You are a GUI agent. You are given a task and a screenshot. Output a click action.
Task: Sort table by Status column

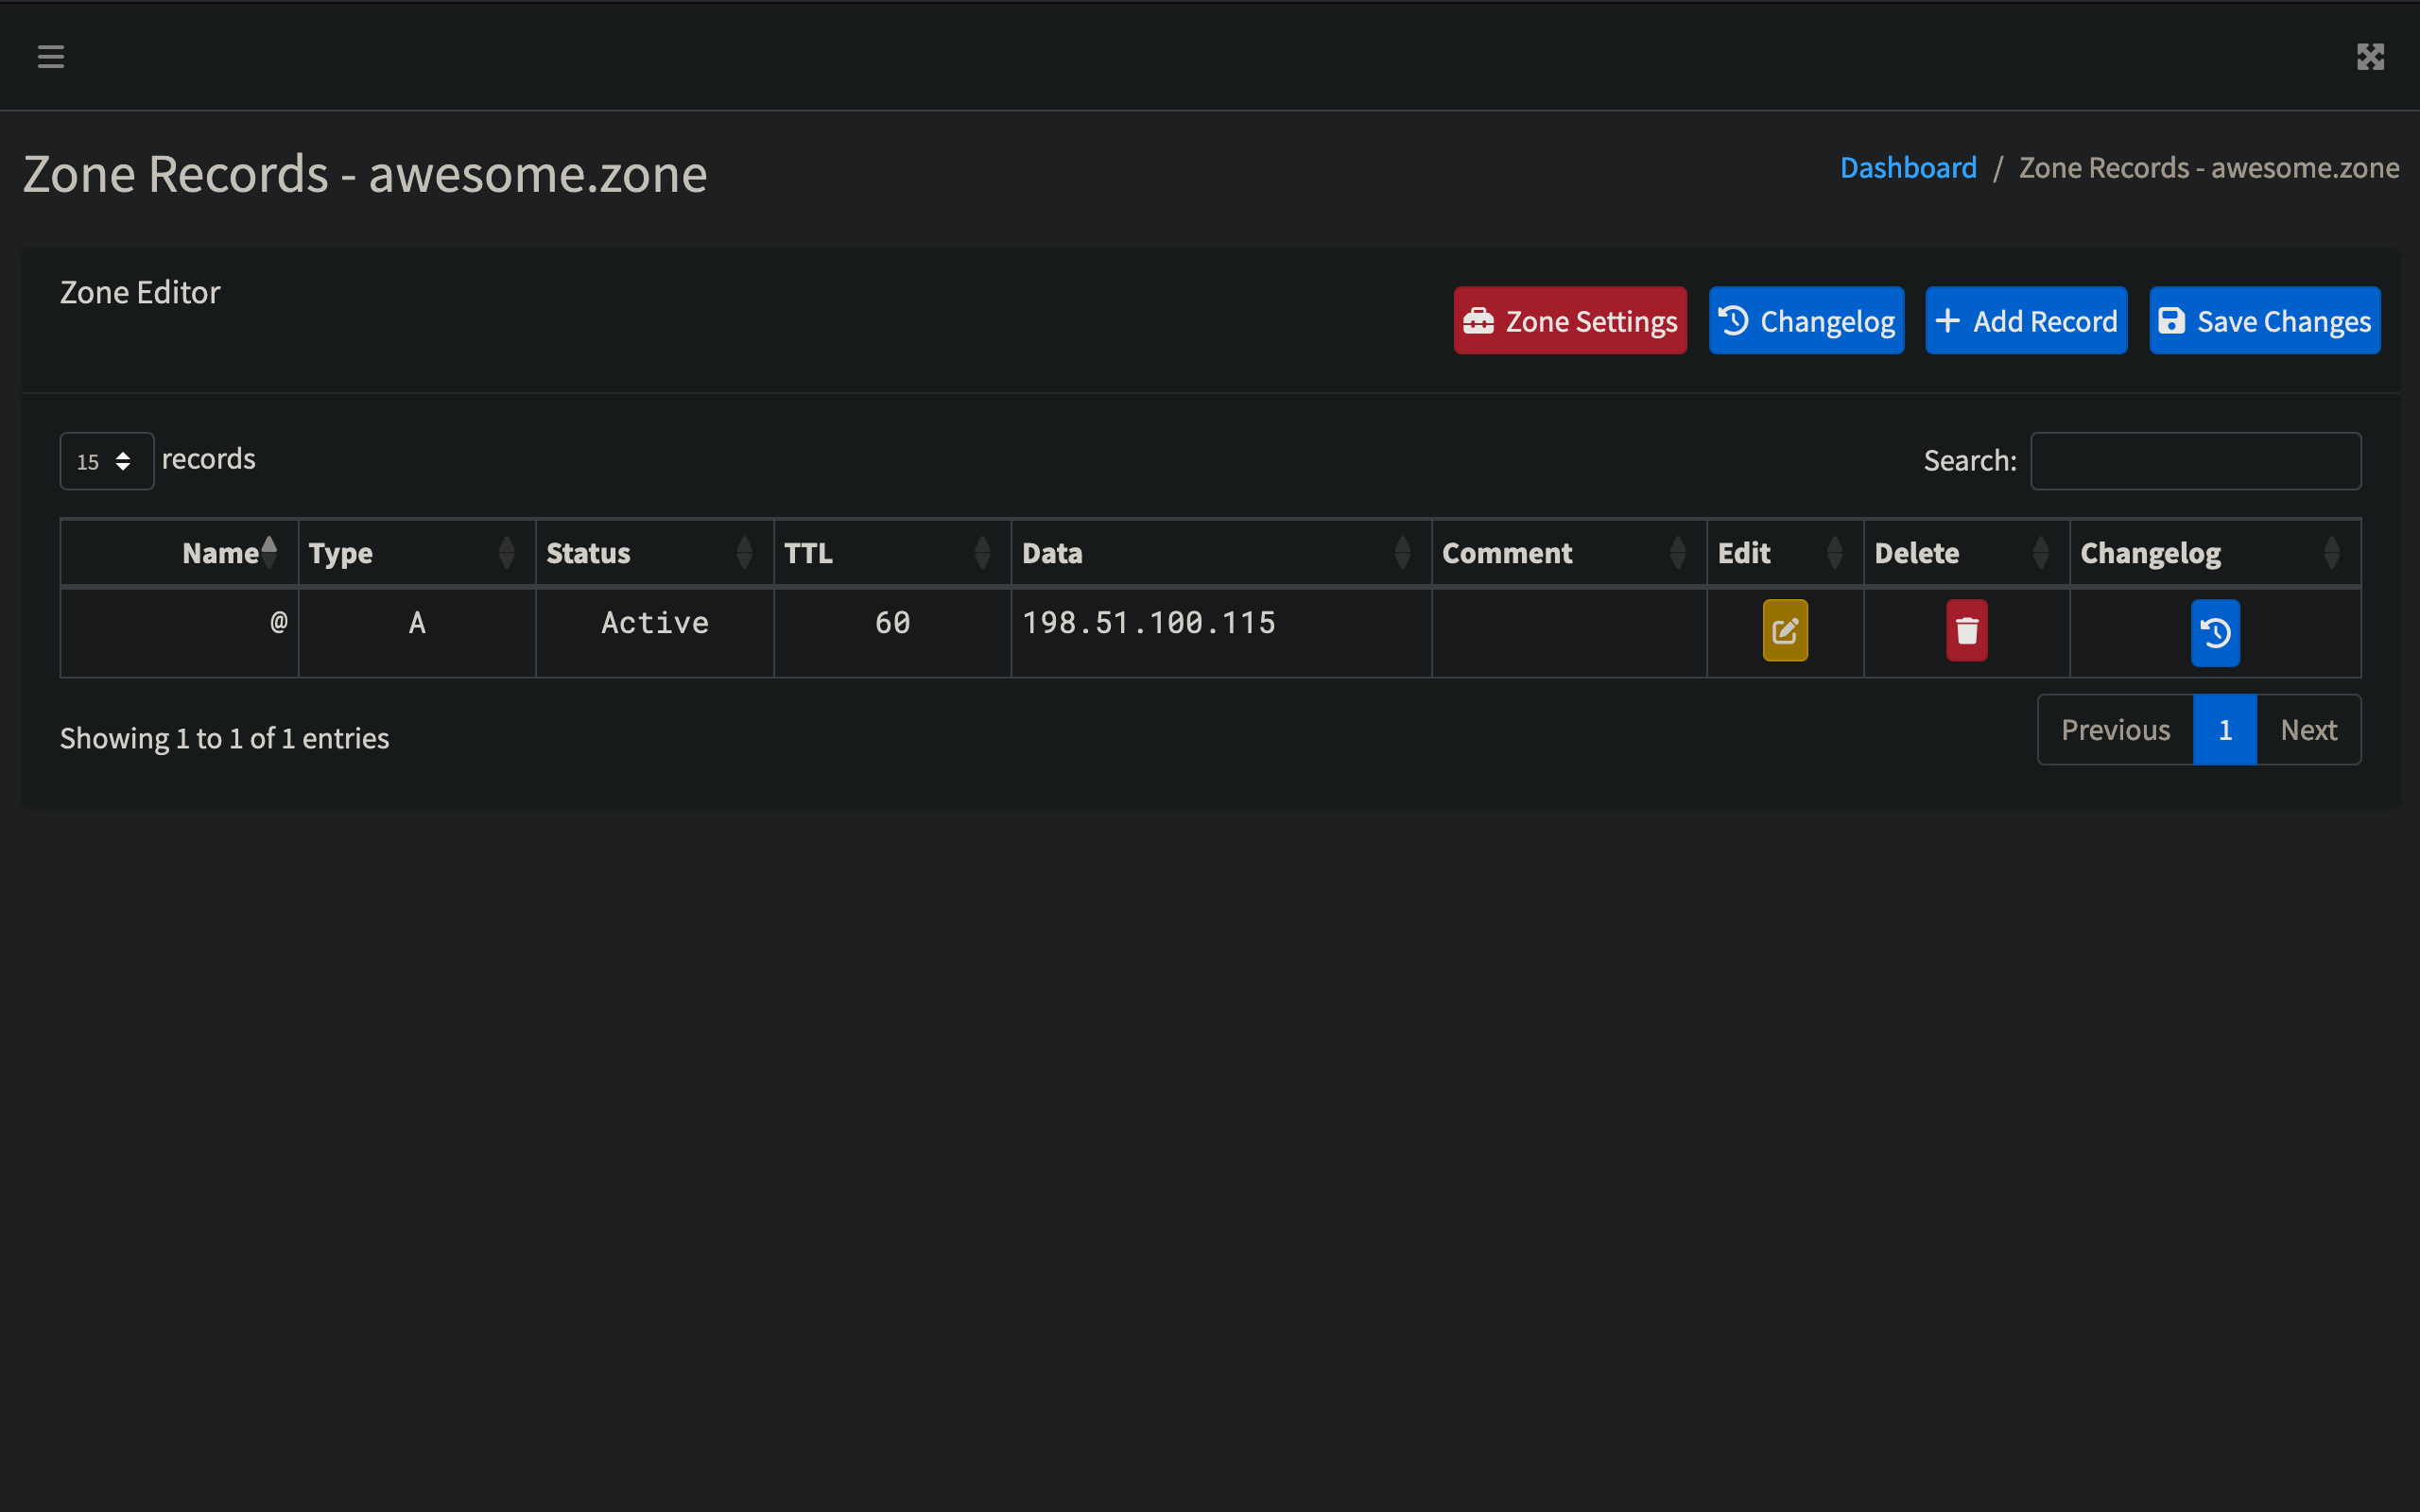(x=655, y=553)
